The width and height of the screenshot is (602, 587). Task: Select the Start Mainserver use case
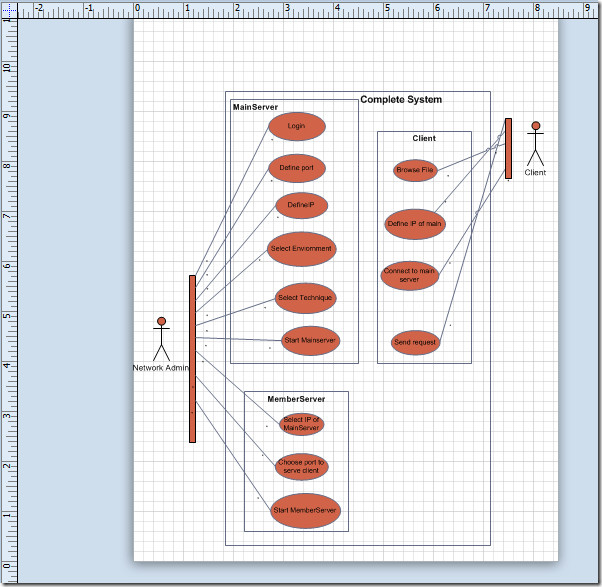click(x=310, y=340)
